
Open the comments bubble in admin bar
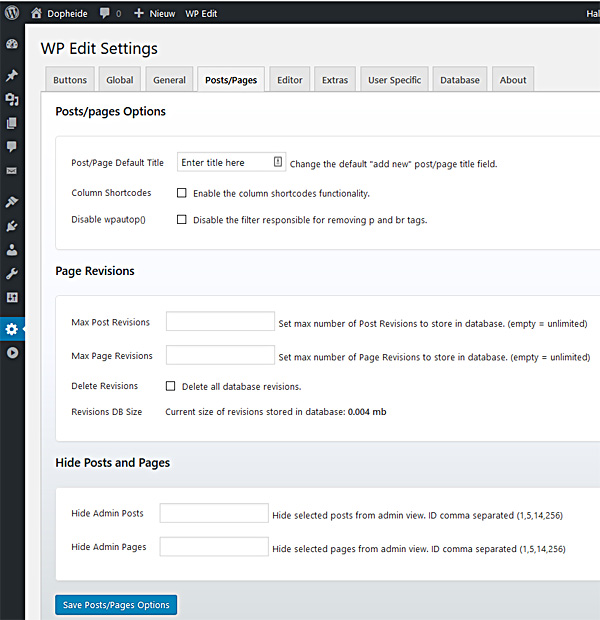105,13
